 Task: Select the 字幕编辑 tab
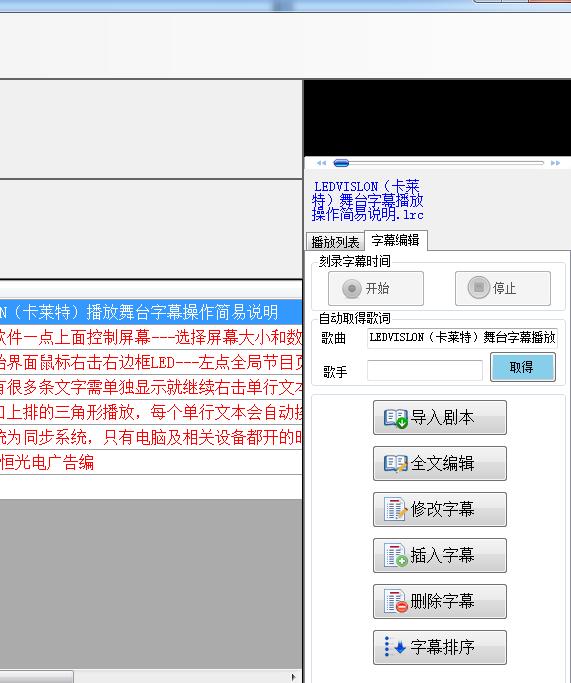click(395, 240)
